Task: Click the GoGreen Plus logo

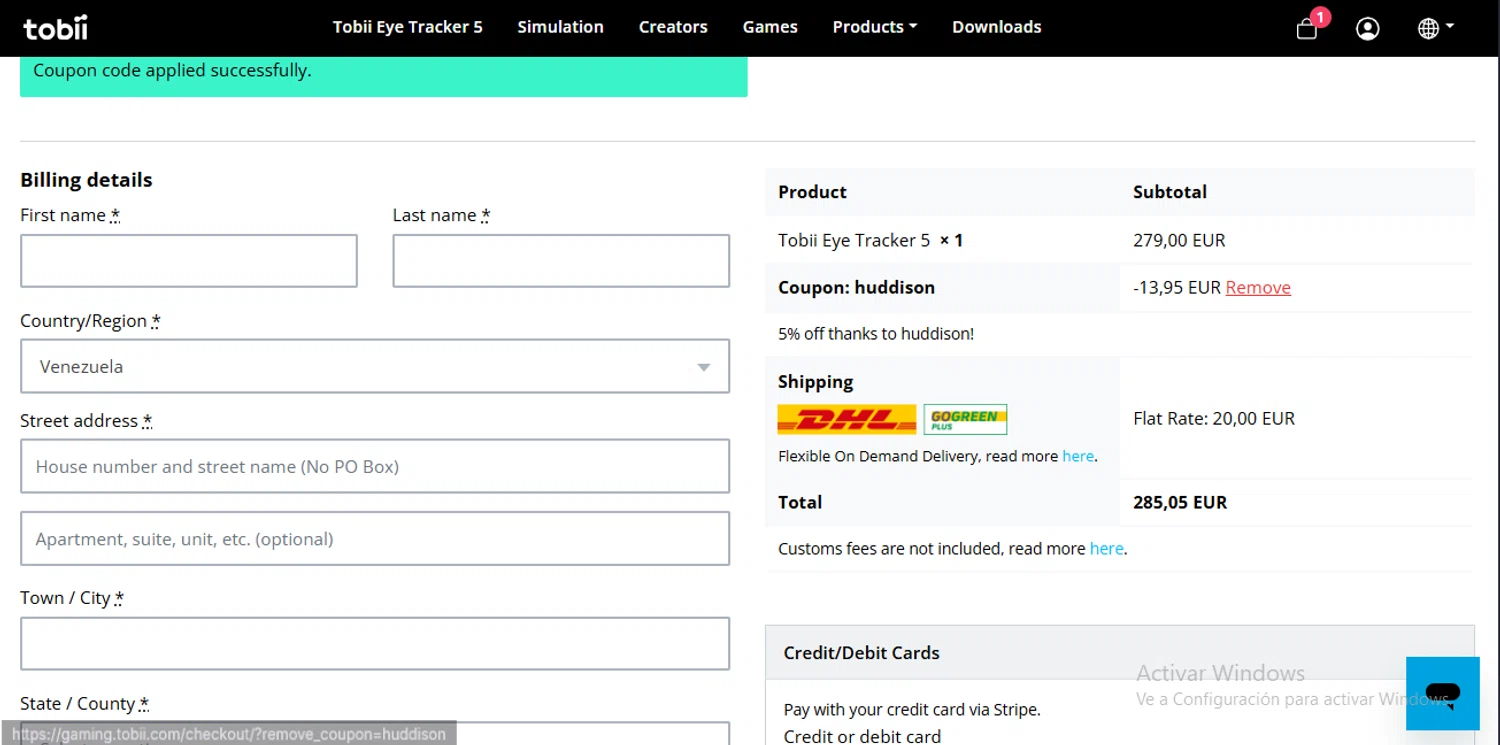Action: [x=965, y=419]
